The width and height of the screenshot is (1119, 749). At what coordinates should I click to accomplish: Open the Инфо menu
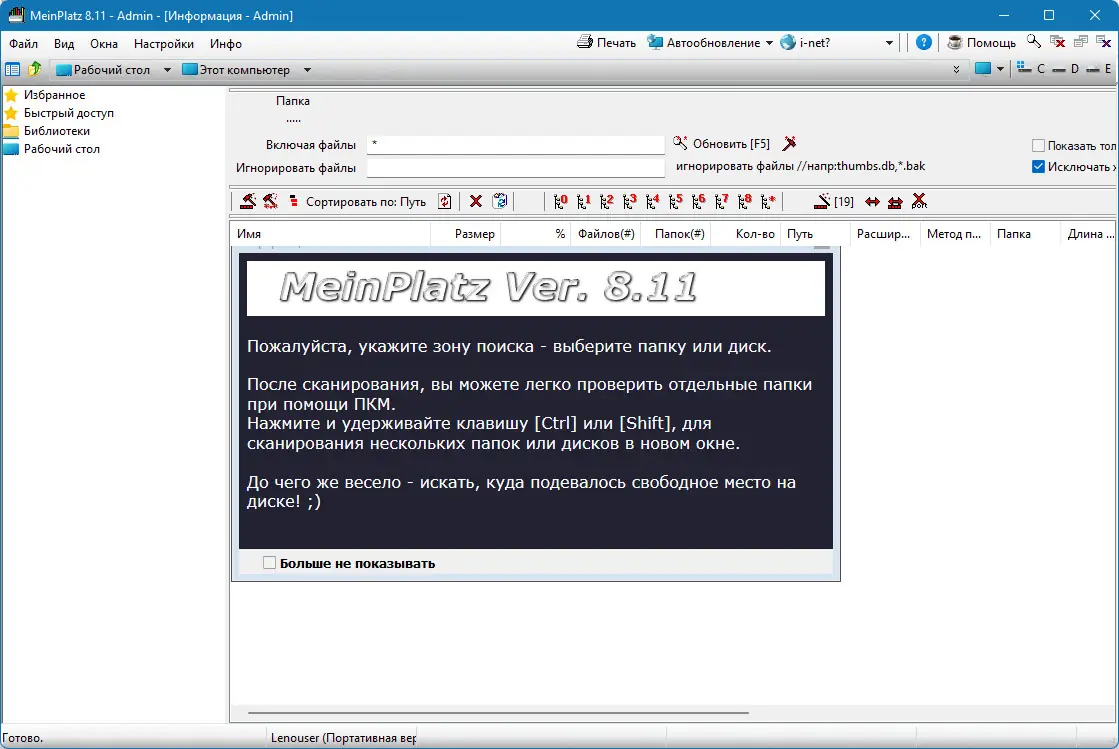pyautogui.click(x=226, y=44)
